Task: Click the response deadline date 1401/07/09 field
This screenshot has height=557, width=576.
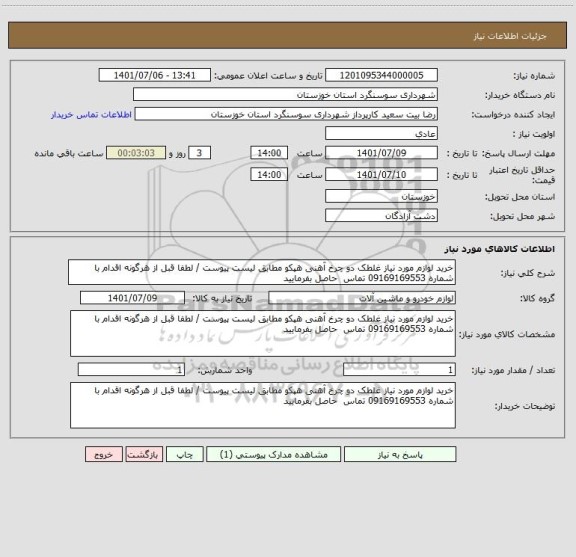Action: tap(381, 153)
